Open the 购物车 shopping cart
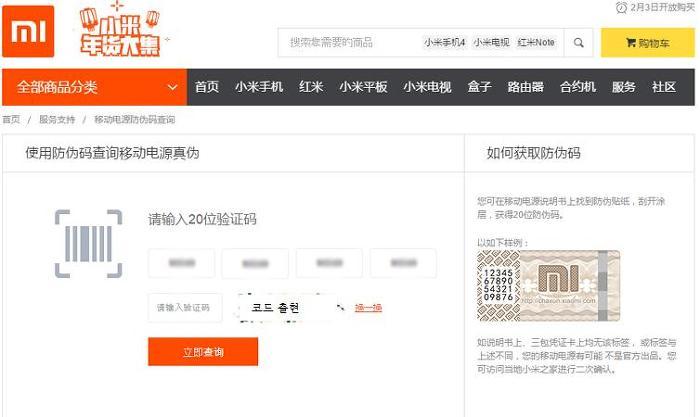The height and width of the screenshot is (417, 700). [x=647, y=43]
